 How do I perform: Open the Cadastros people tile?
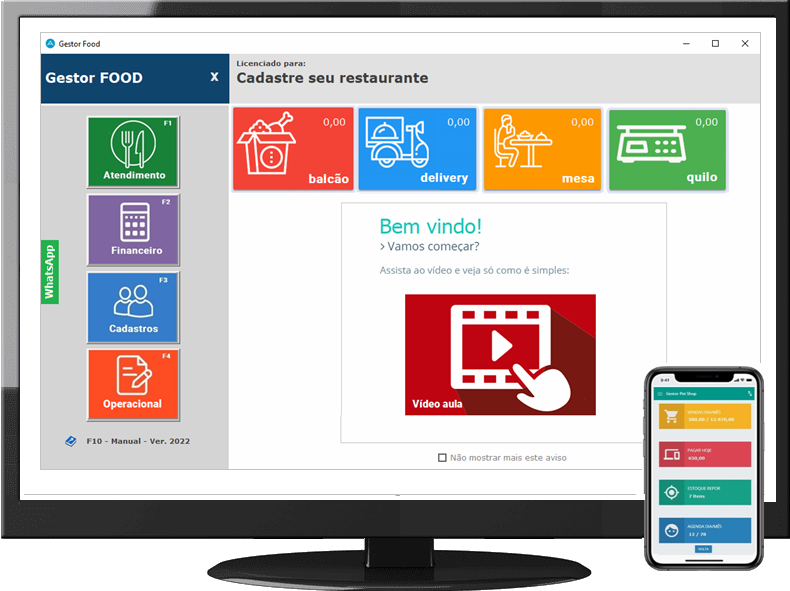pyautogui.click(x=133, y=305)
